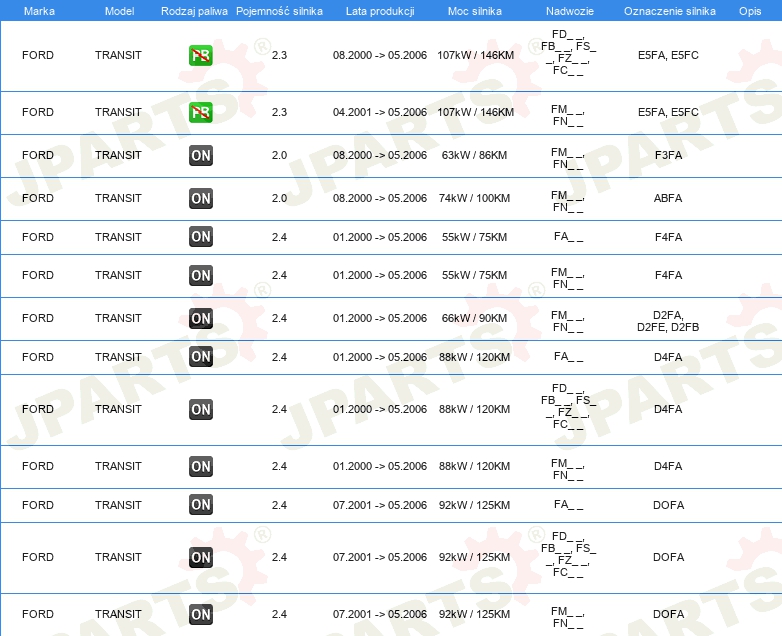Click the PB petrol icon in the 08.2000 row
The image size is (782, 636).
tap(200, 55)
